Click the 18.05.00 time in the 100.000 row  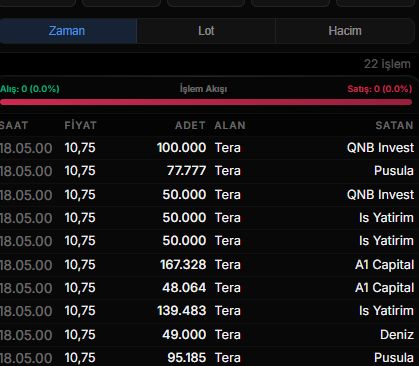click(x=26, y=148)
